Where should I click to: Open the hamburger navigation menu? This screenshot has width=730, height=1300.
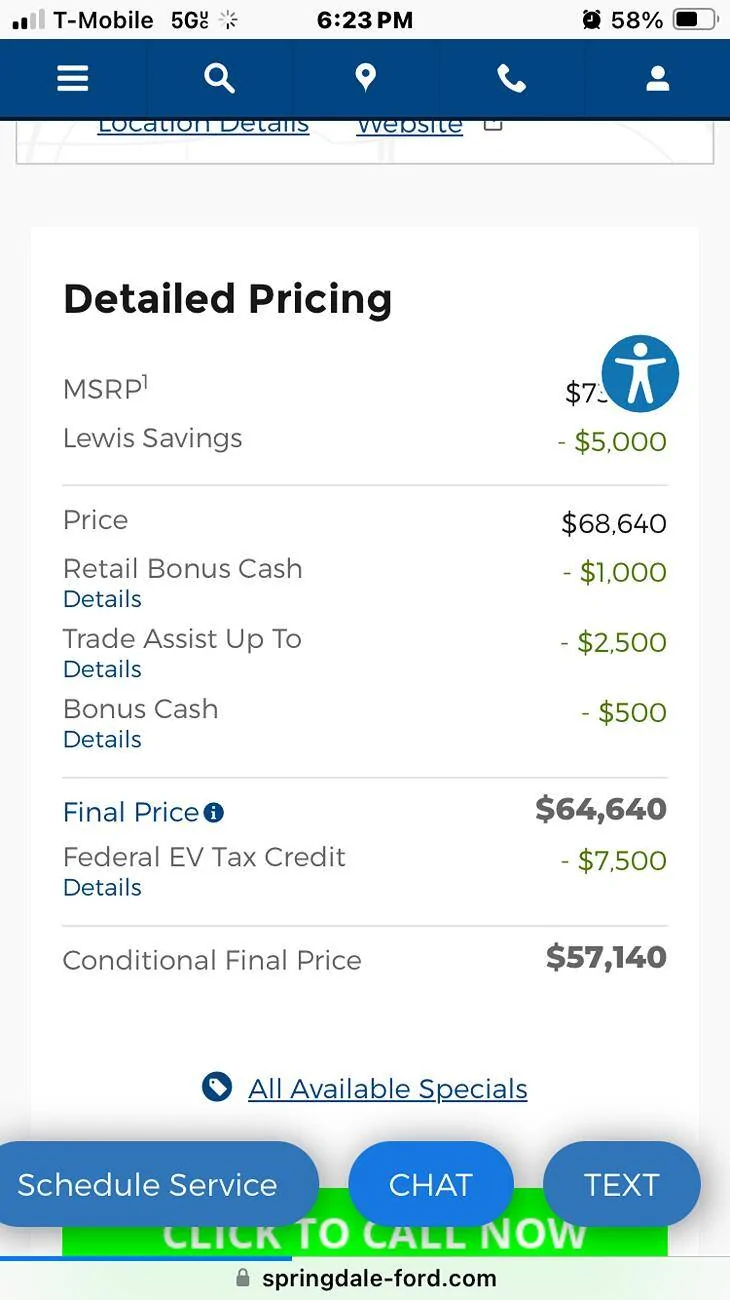click(73, 79)
